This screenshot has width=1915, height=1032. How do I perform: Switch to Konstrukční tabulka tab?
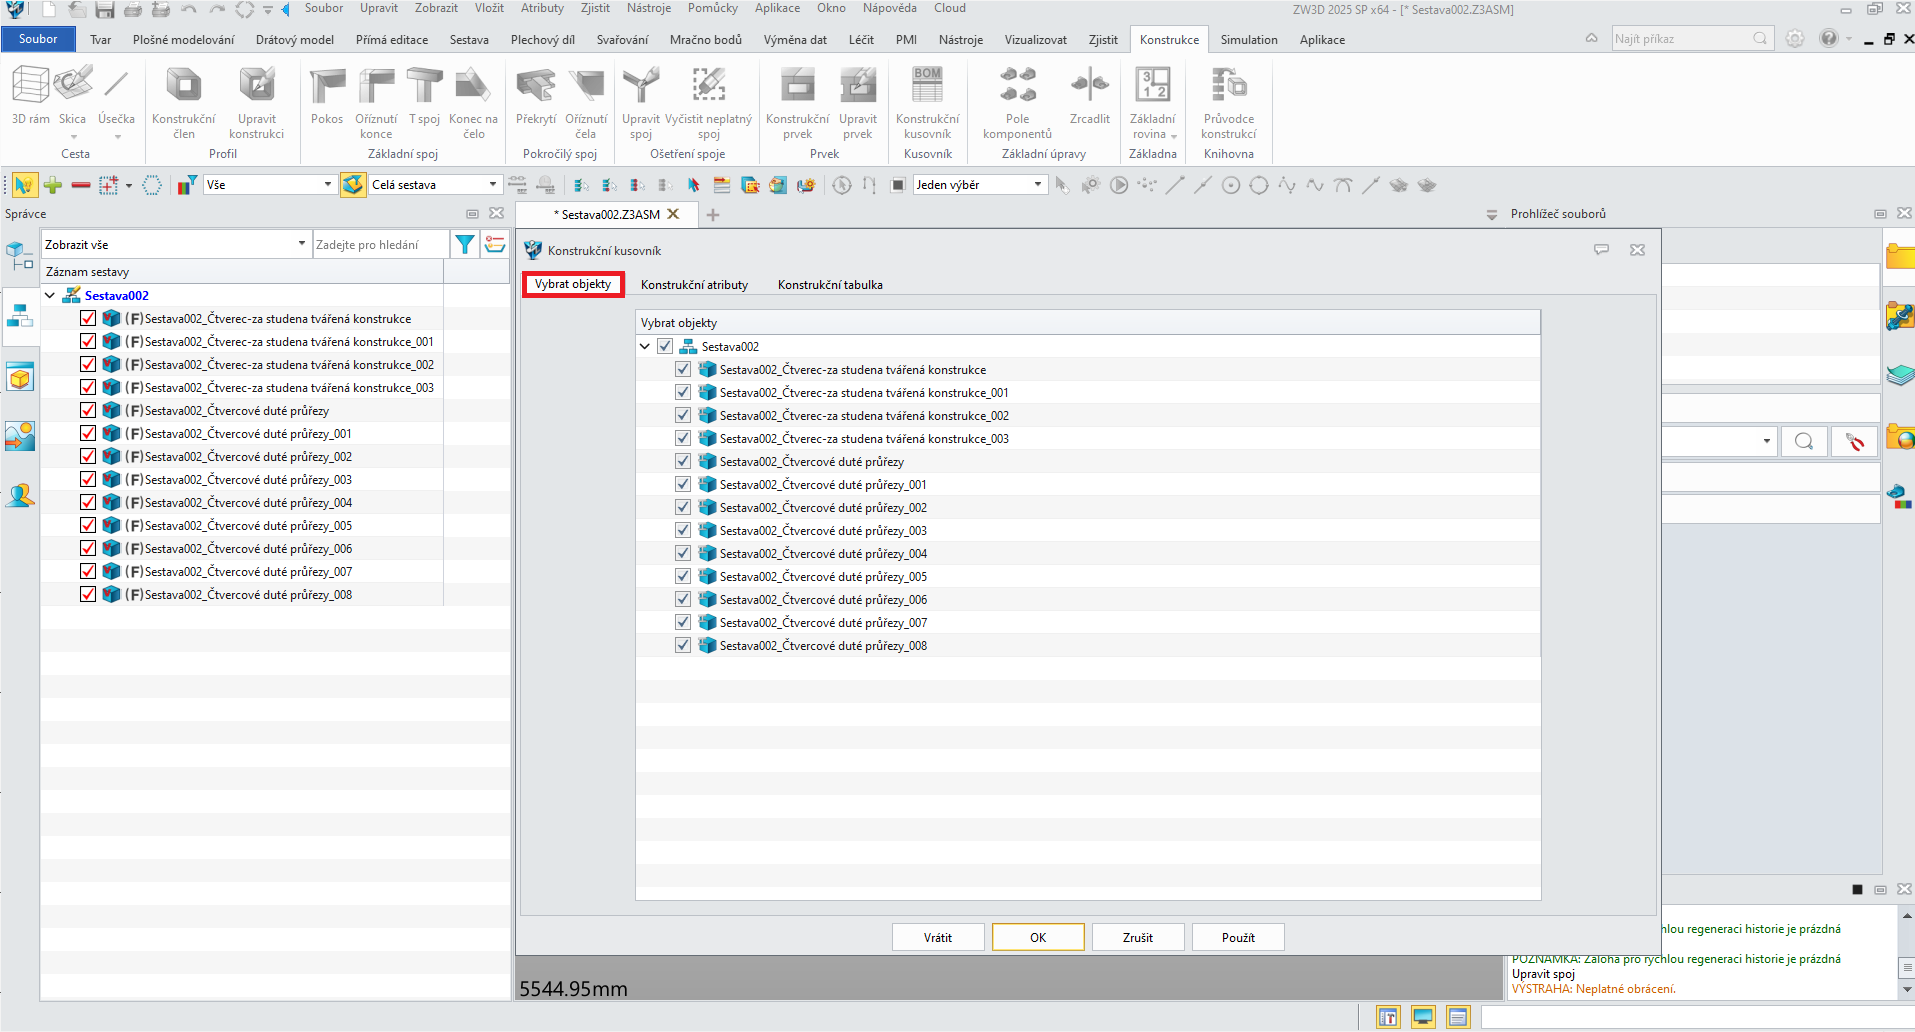[x=830, y=285]
